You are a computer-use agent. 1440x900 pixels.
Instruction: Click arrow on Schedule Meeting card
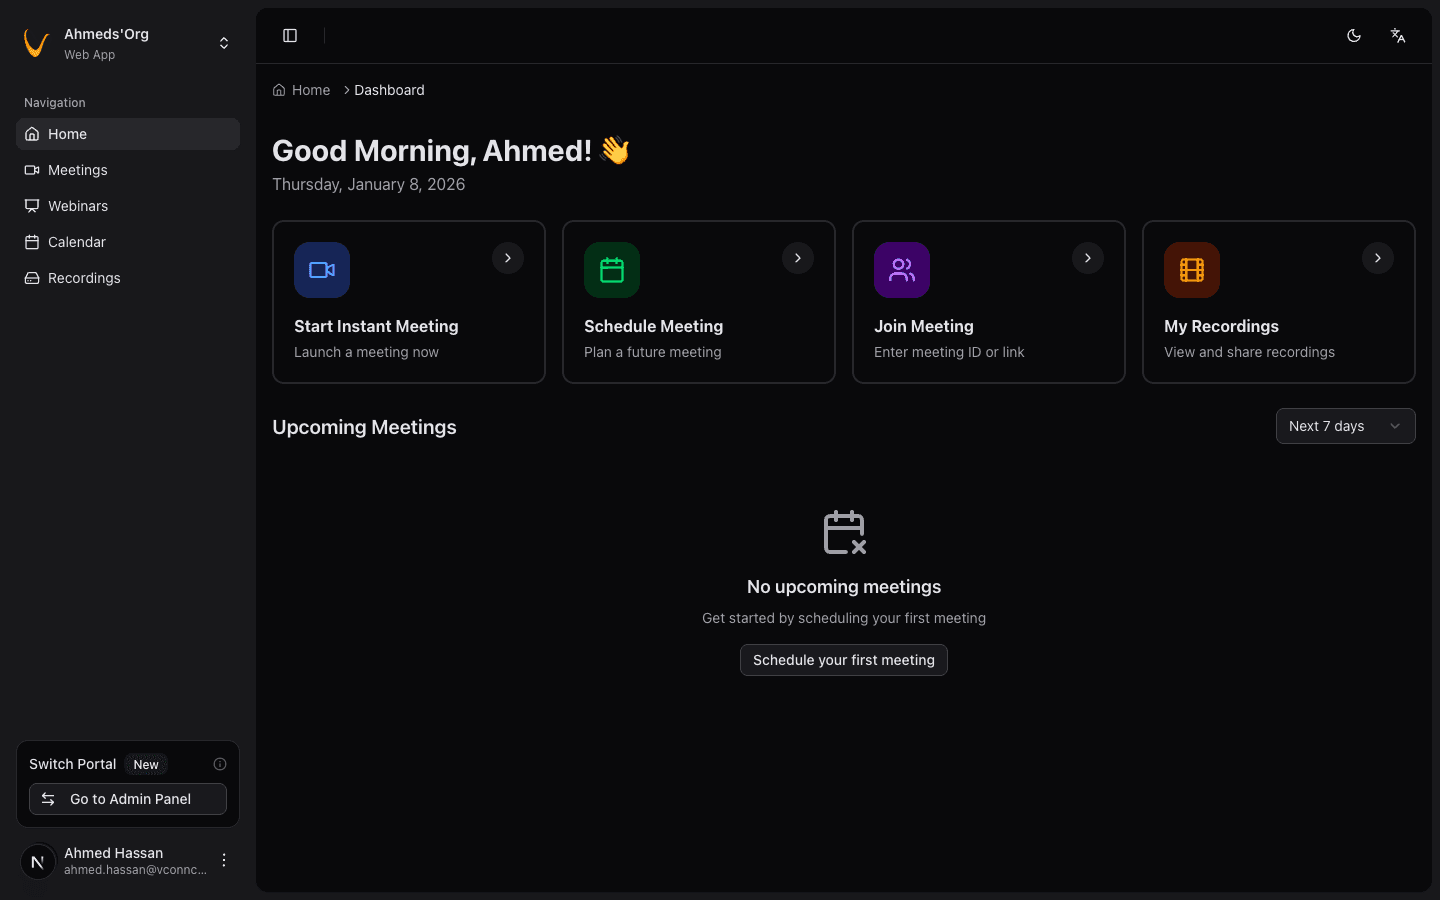coord(798,258)
